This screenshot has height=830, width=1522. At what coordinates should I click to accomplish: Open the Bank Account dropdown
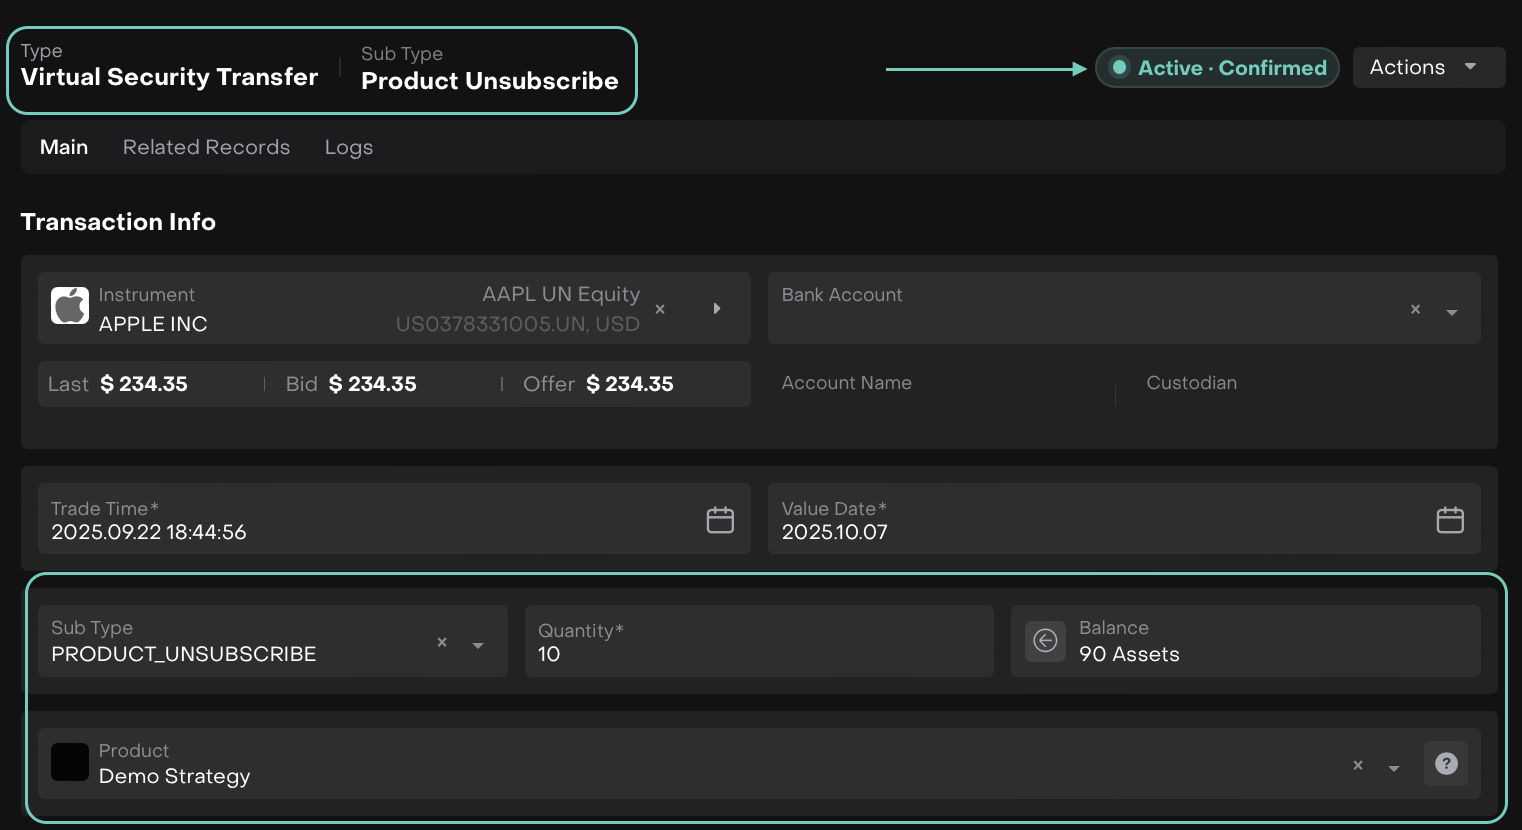click(1452, 312)
